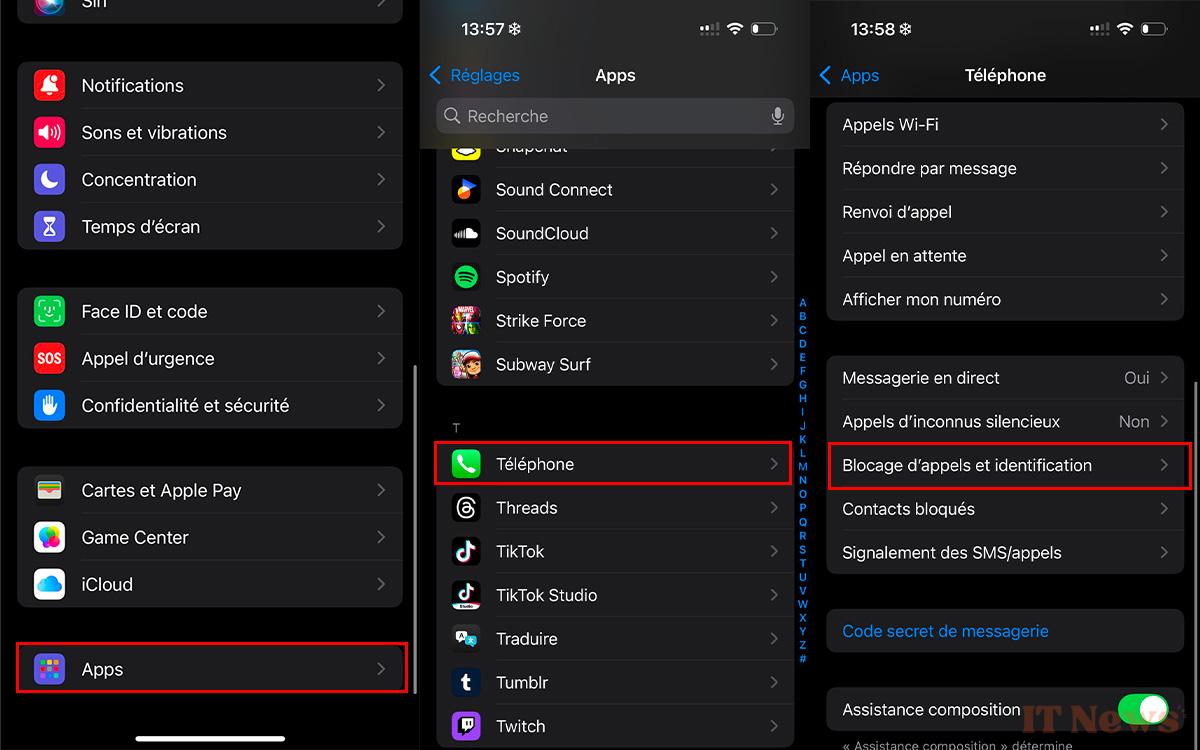
Task: Select the Contacts bloqués row
Action: pyautogui.click(x=1005, y=509)
